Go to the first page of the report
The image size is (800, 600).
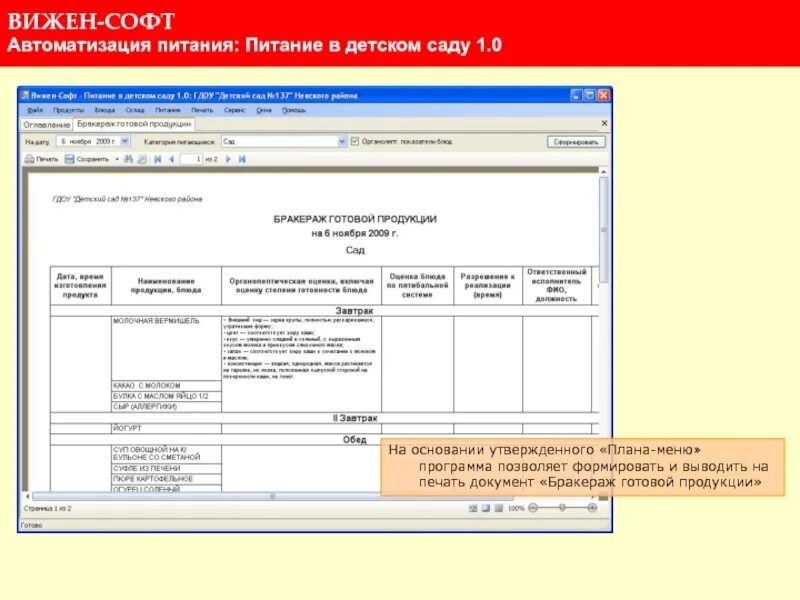click(x=158, y=159)
